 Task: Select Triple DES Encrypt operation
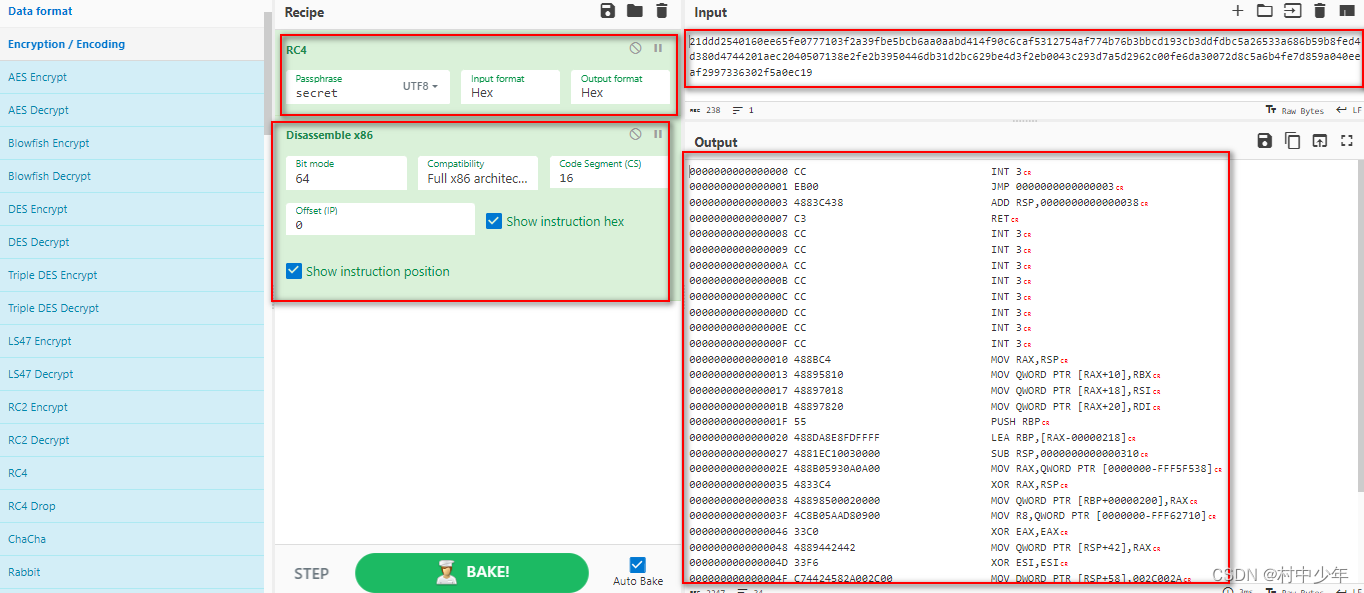click(x=132, y=275)
